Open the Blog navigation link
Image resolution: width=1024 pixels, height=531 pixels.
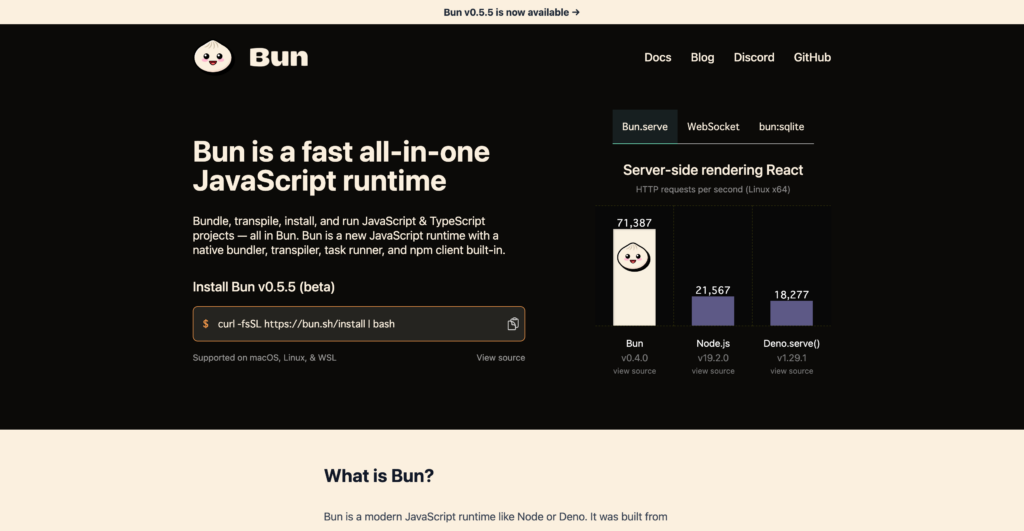(x=702, y=57)
